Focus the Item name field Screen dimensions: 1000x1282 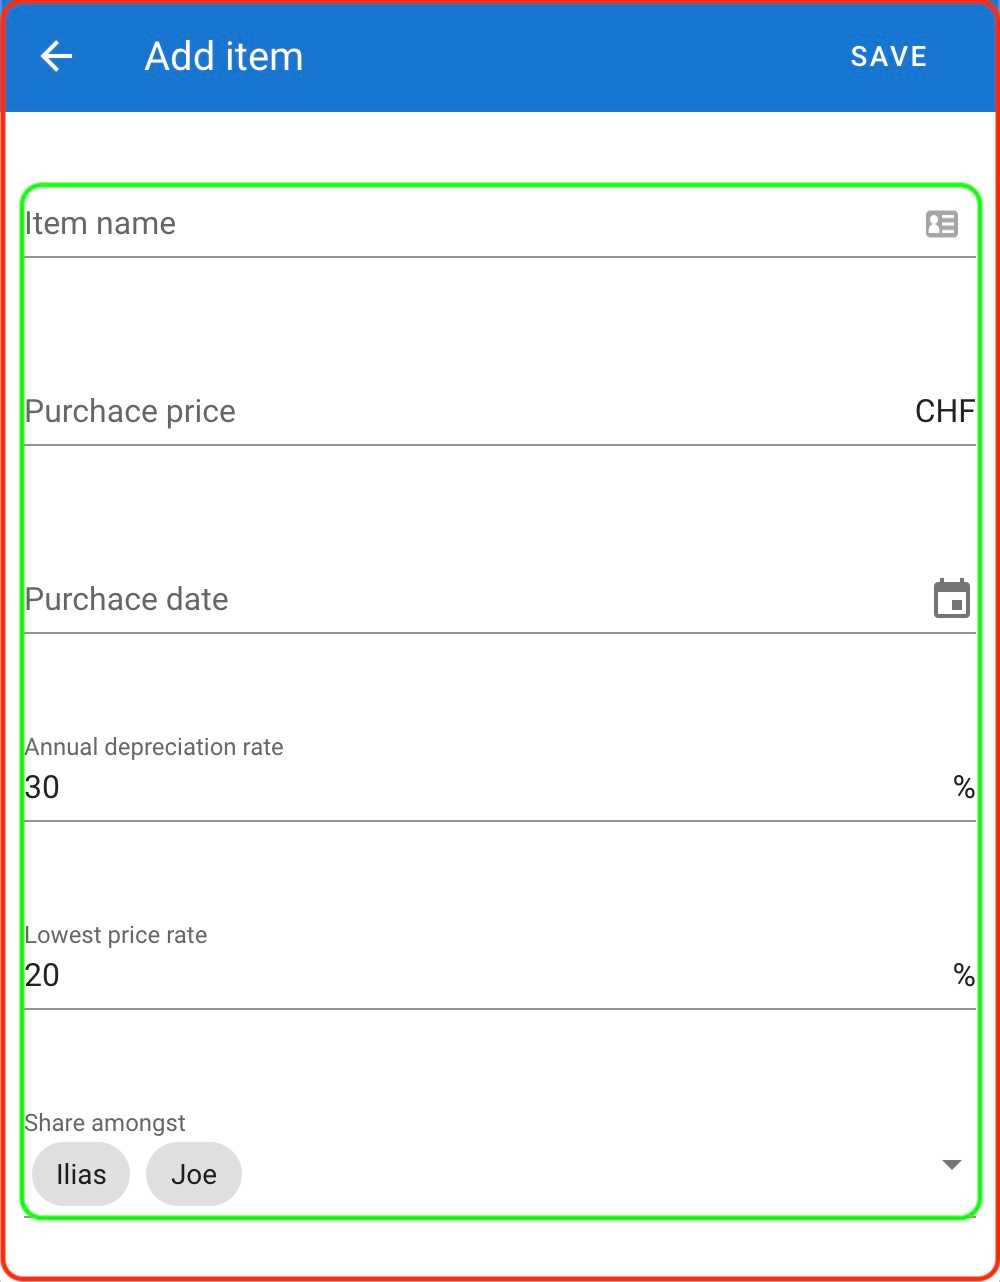[x=470, y=224]
